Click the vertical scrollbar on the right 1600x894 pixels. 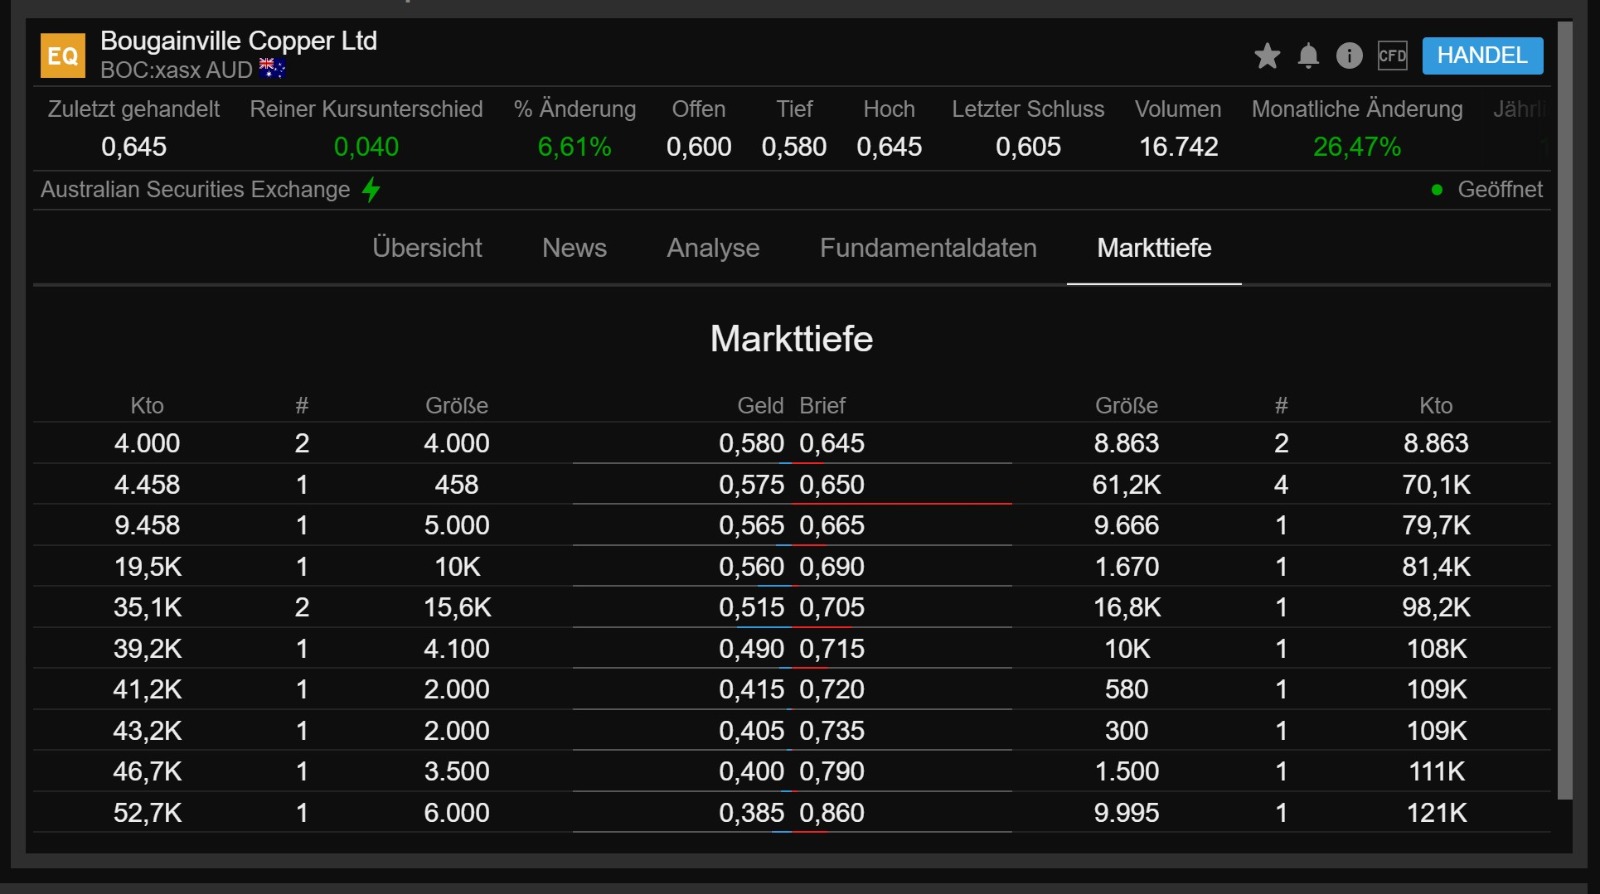coord(1565,410)
